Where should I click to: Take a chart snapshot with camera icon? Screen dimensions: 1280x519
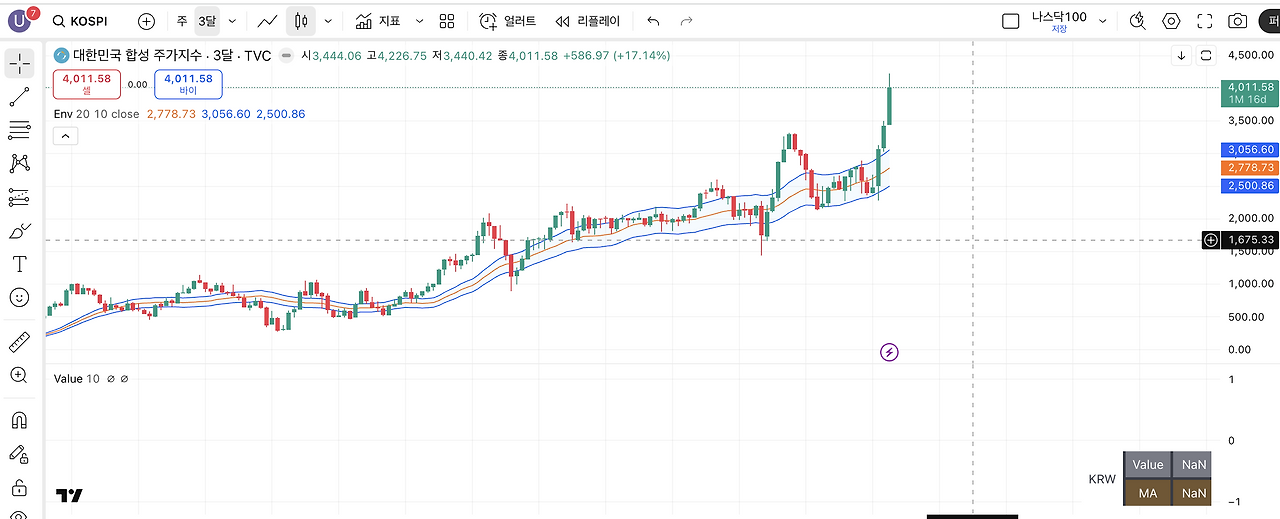[x=1238, y=21]
